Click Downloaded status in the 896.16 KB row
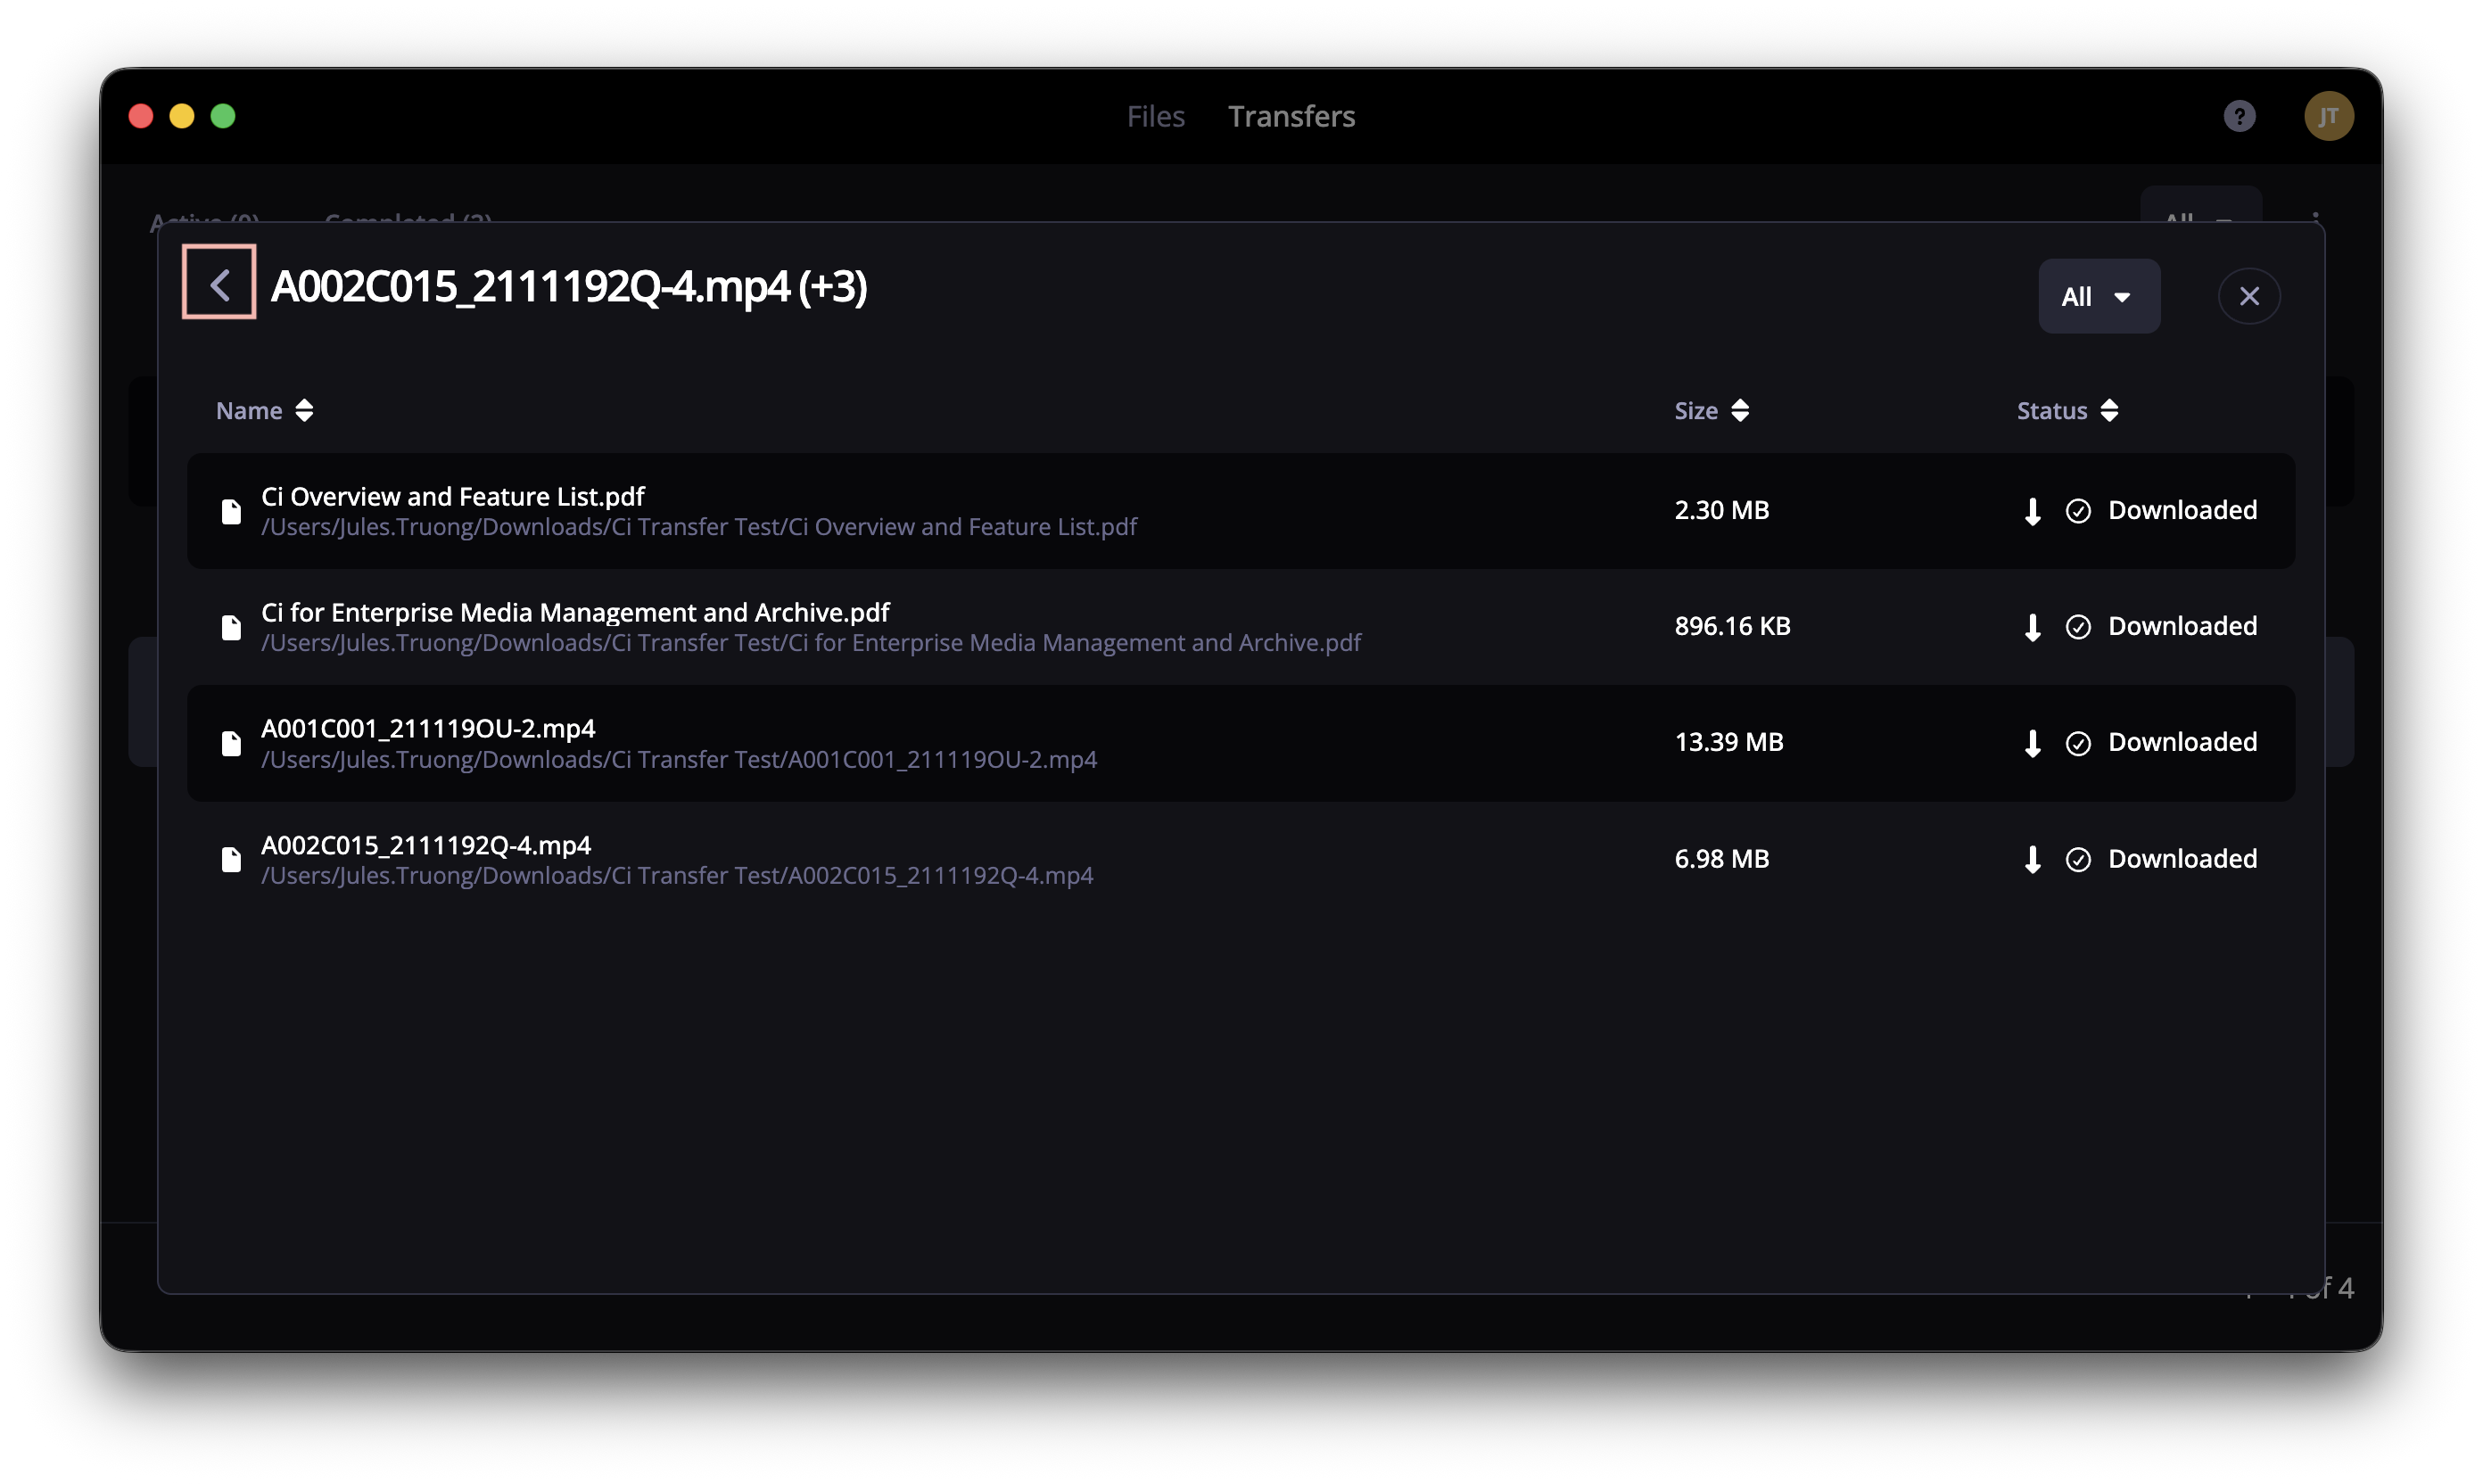This screenshot has width=2483, height=1484. coord(2182,627)
